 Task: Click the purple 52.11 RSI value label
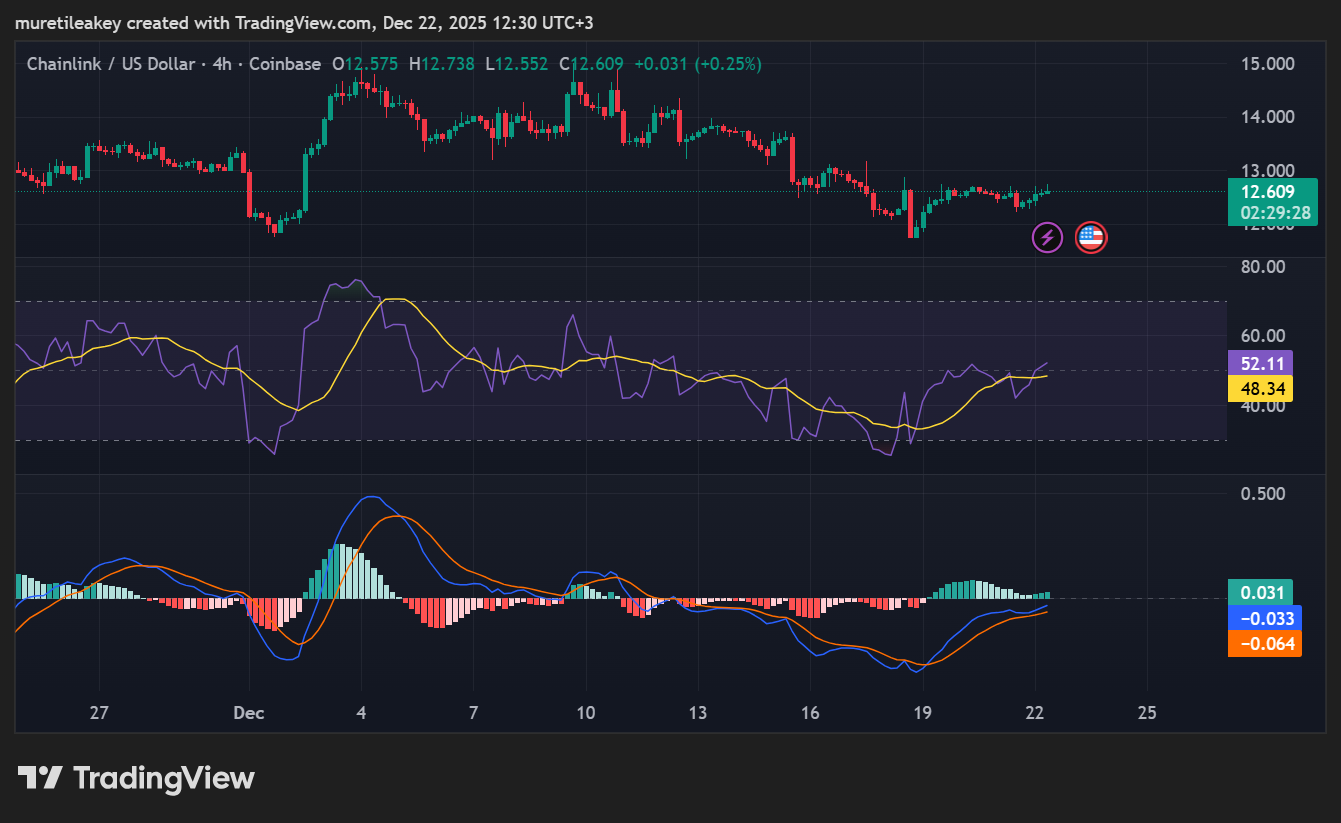(x=1260, y=363)
